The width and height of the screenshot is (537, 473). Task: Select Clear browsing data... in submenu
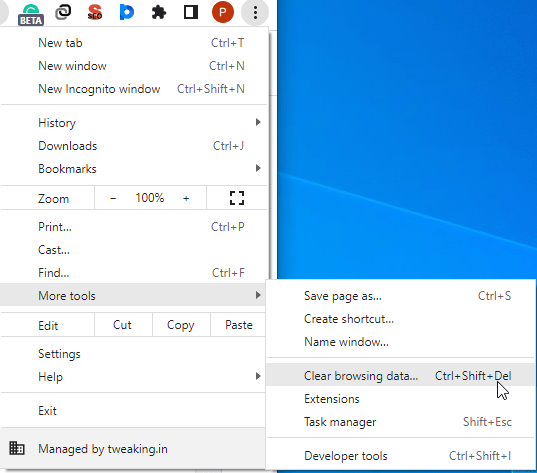[401, 376]
